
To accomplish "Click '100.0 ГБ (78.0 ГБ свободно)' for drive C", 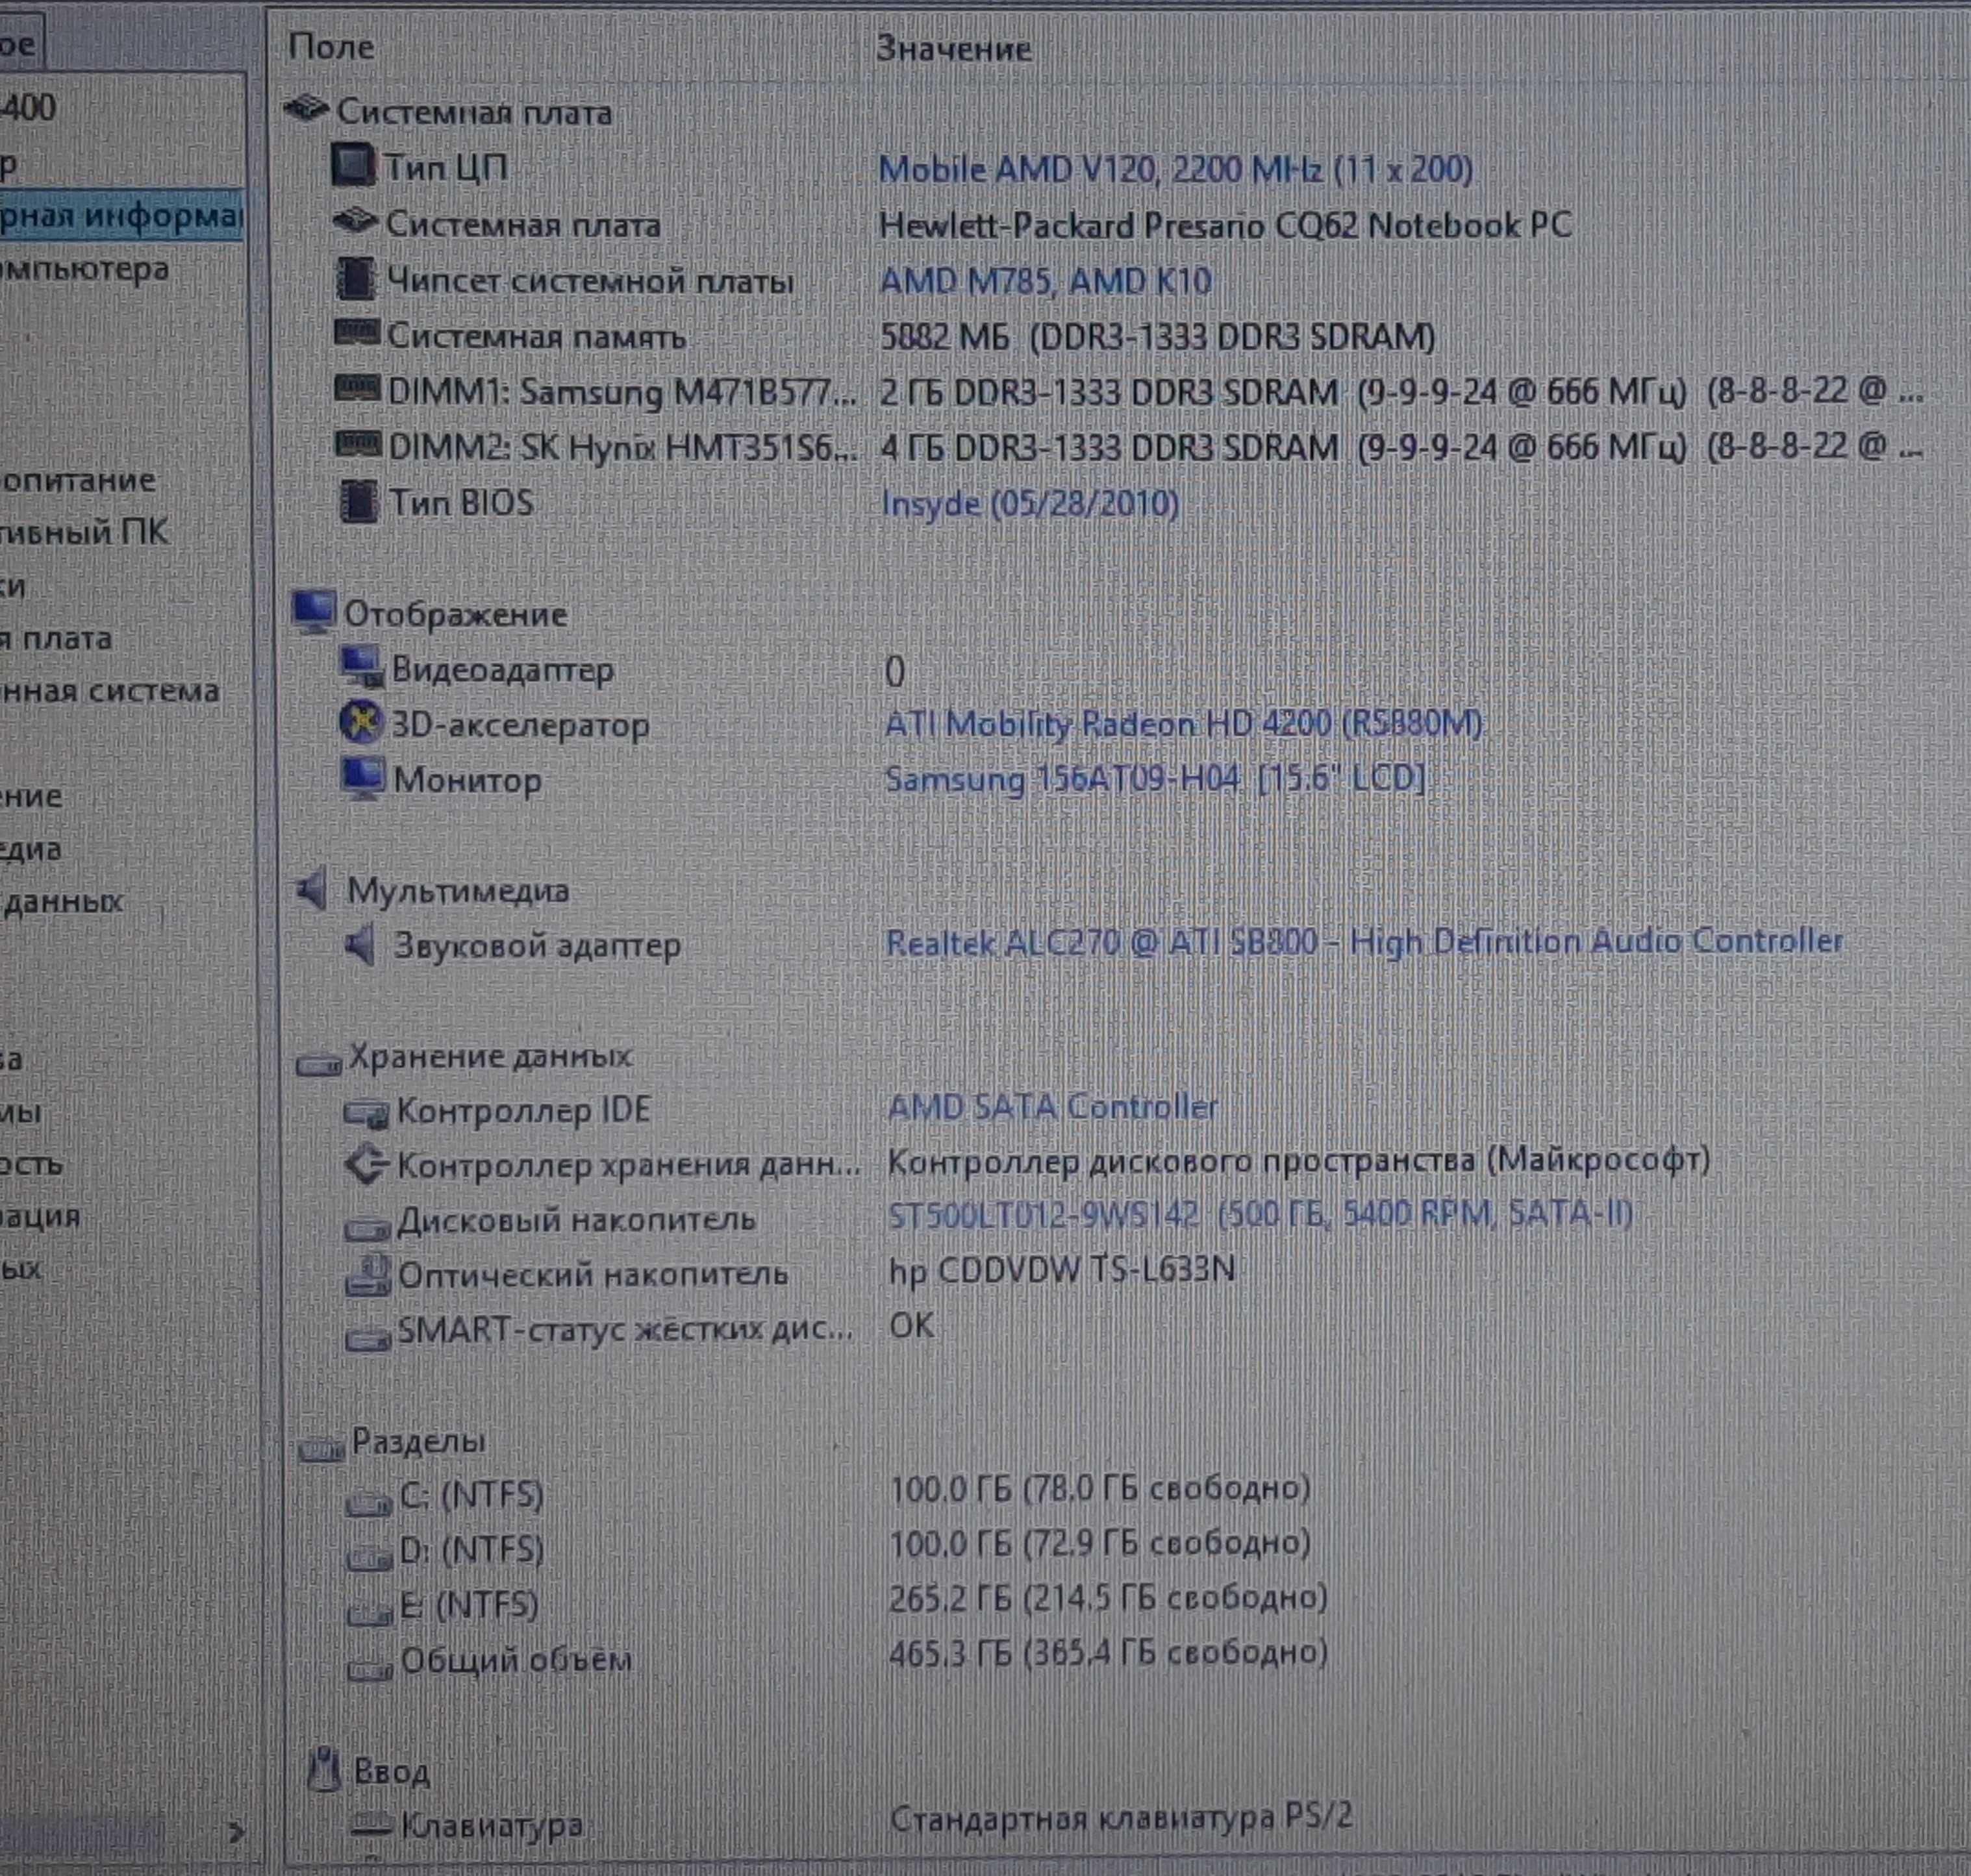I will pyautogui.click(x=1100, y=1489).
